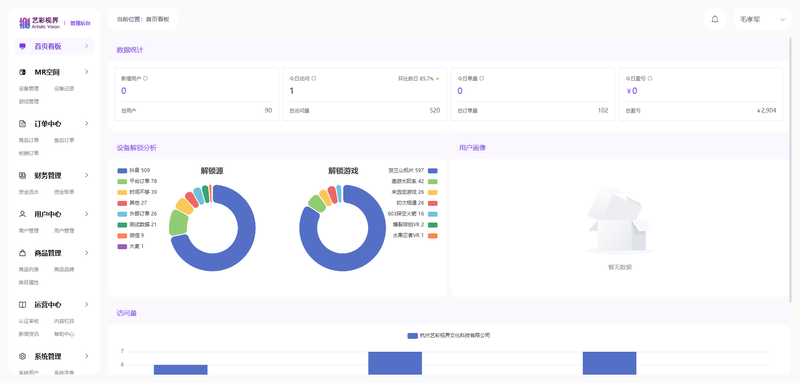Click the 商品管理 bag icon

pyautogui.click(x=22, y=253)
